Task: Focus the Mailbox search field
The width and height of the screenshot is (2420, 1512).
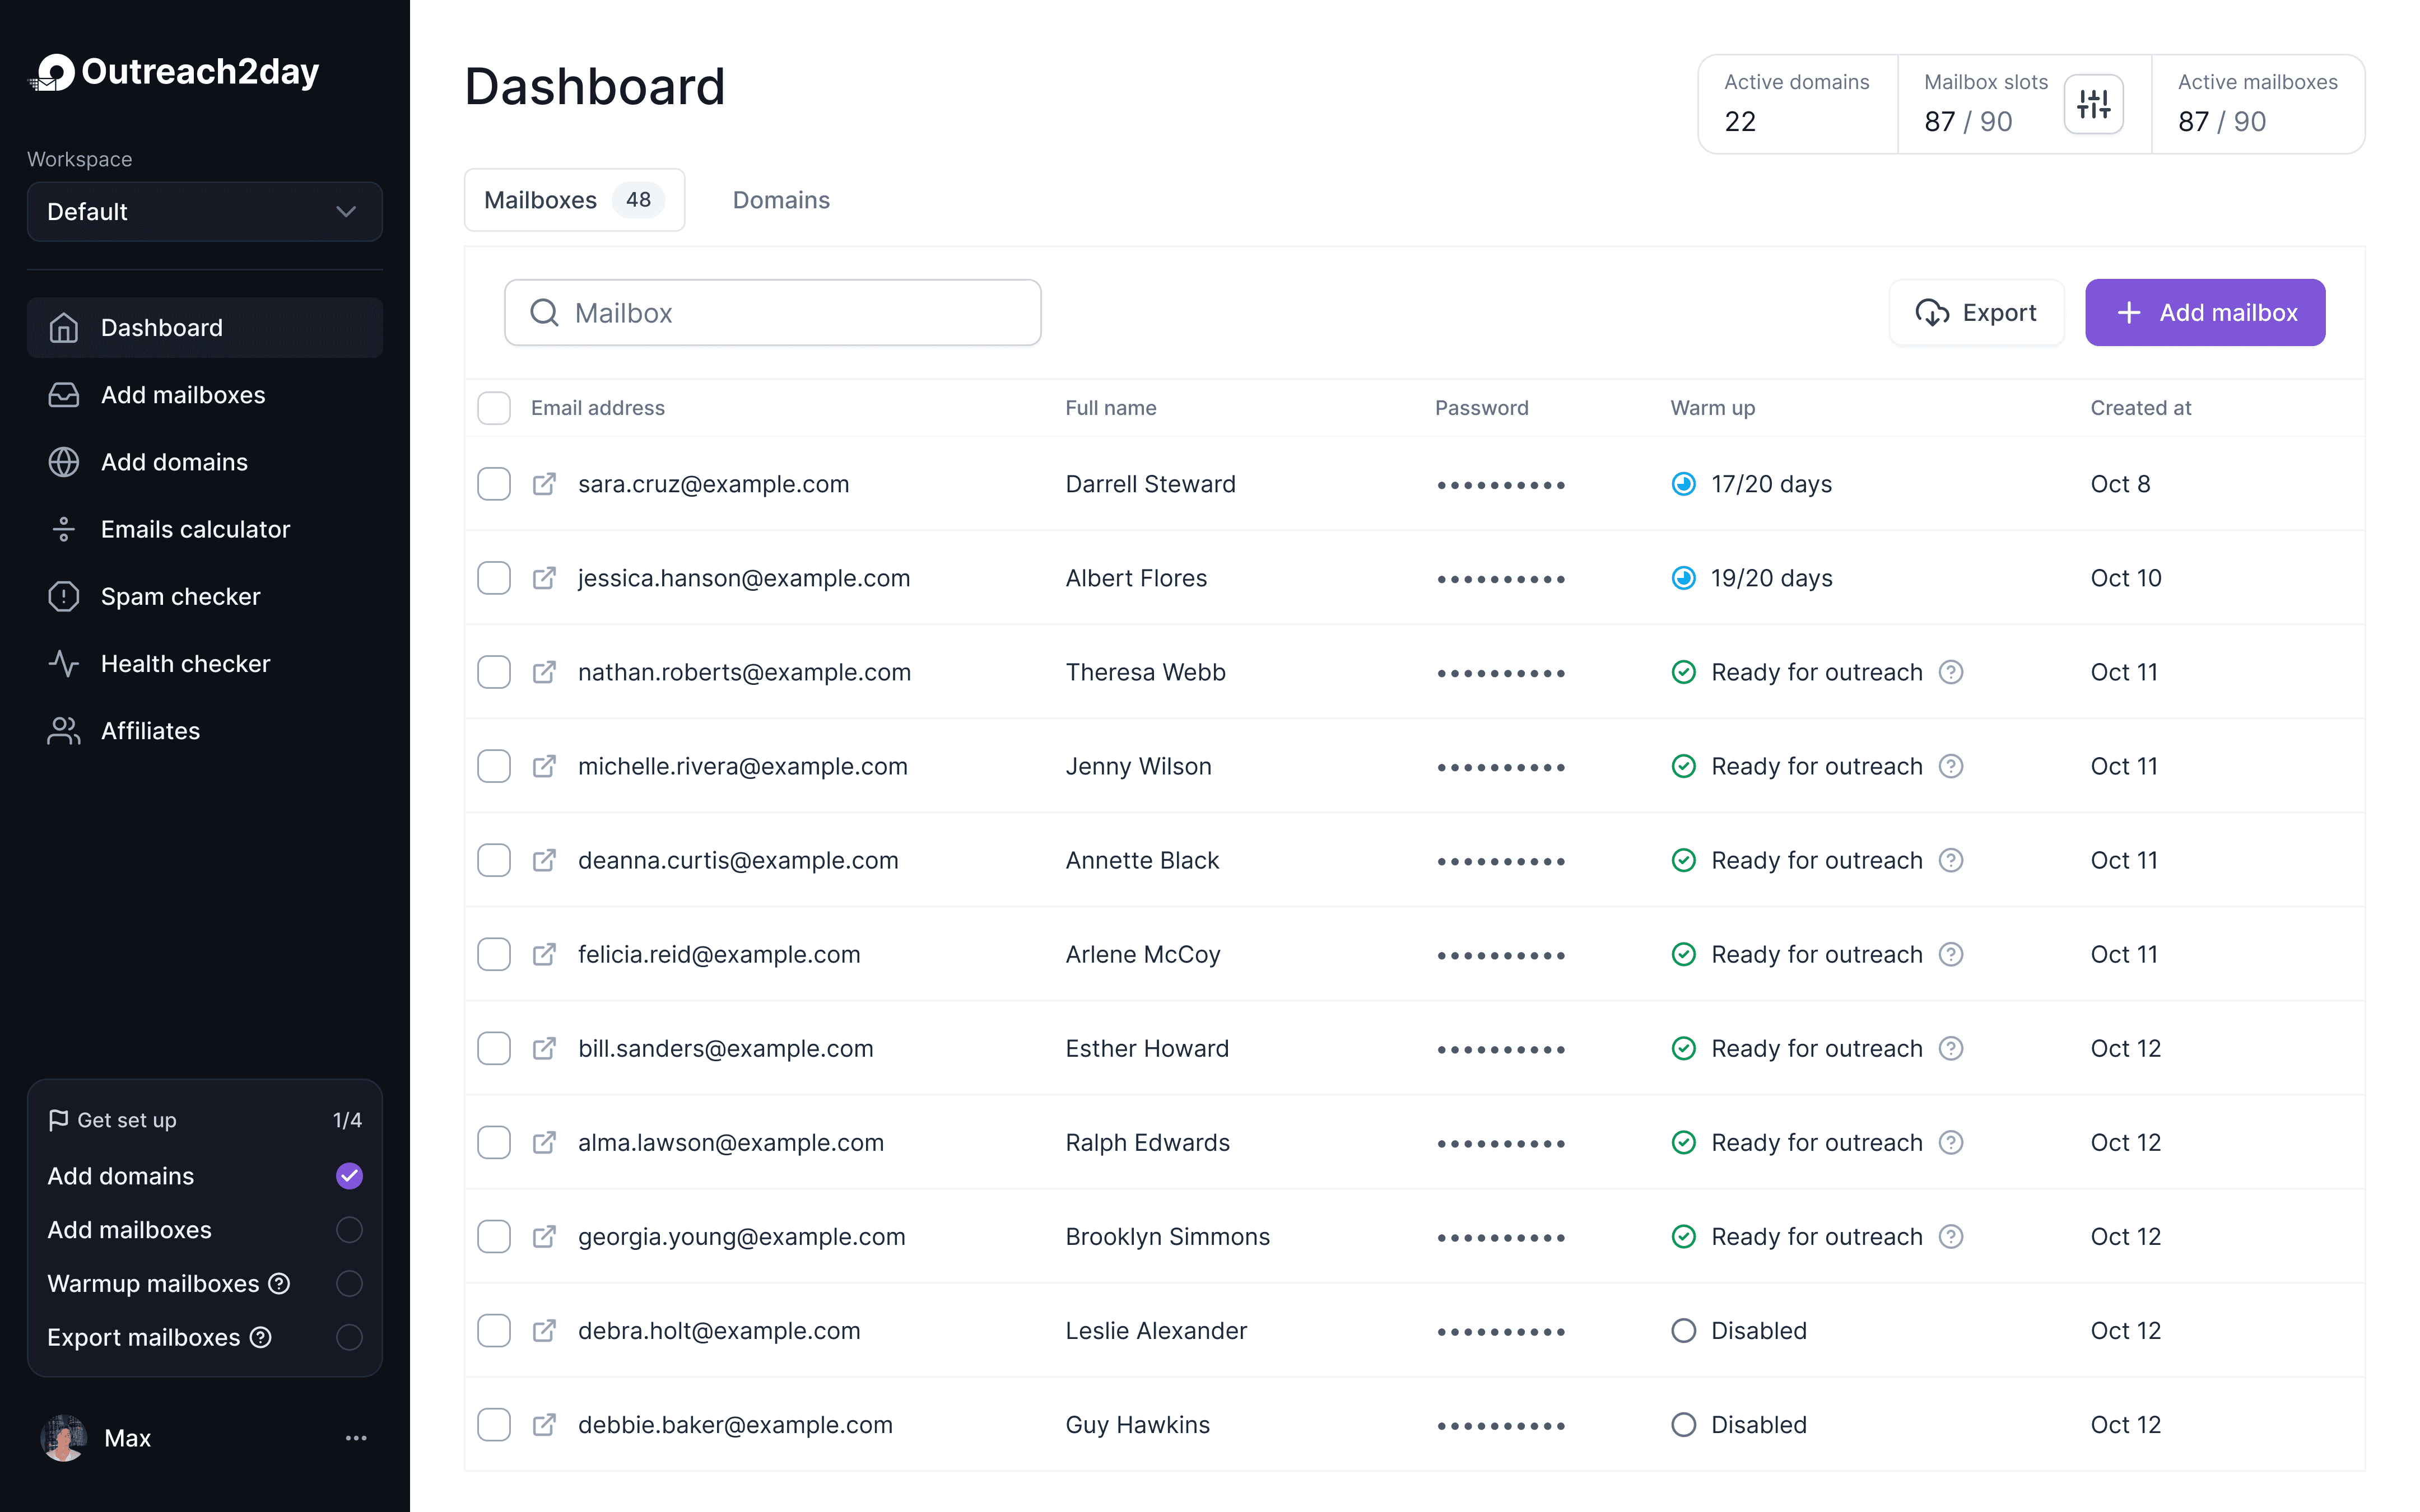Action: [772, 313]
